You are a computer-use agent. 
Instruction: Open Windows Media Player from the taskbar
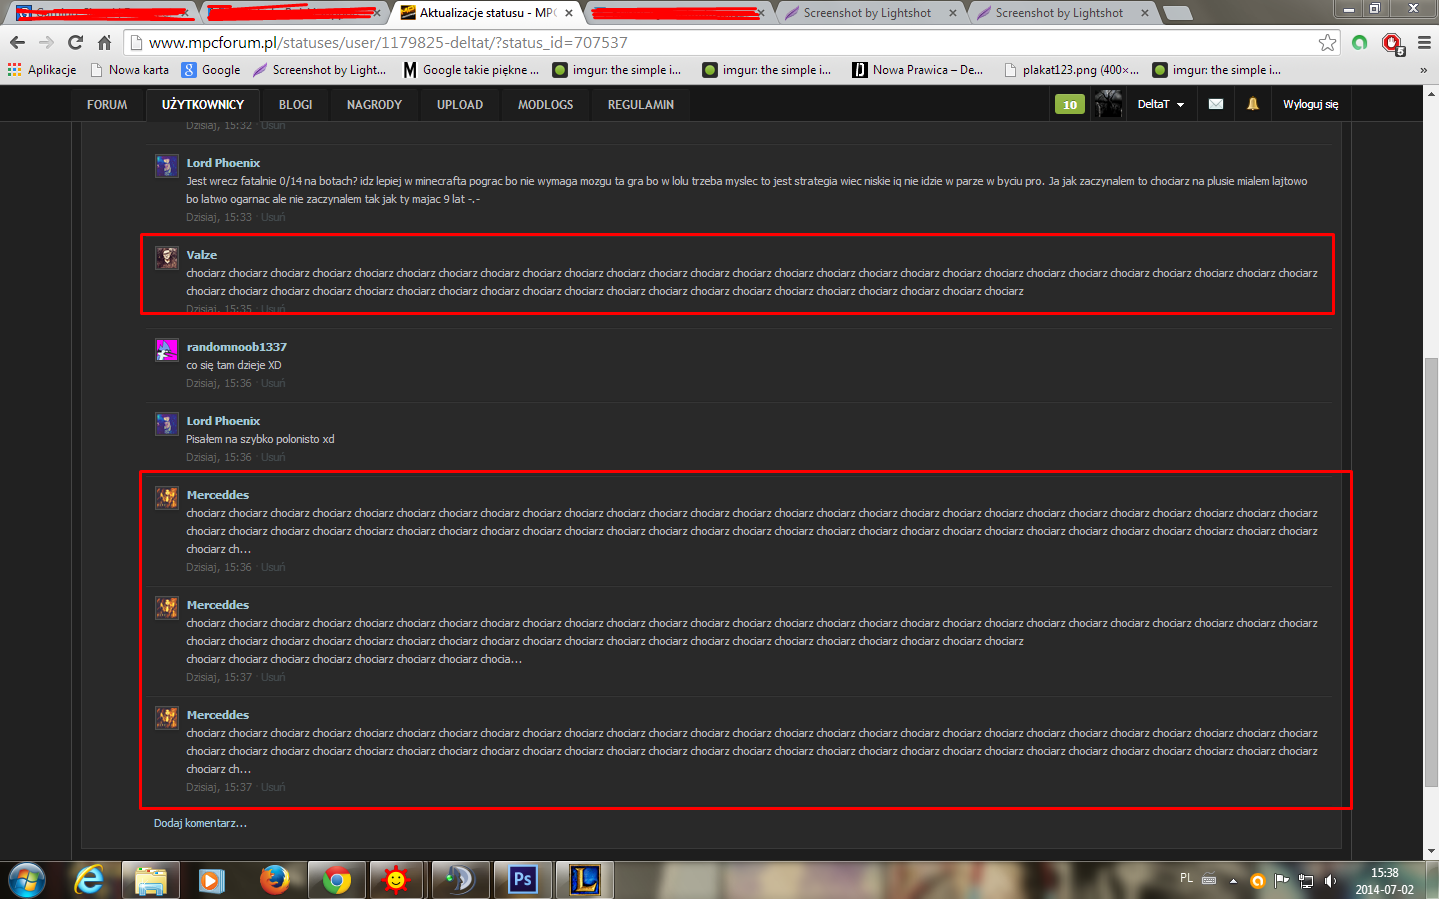212,880
